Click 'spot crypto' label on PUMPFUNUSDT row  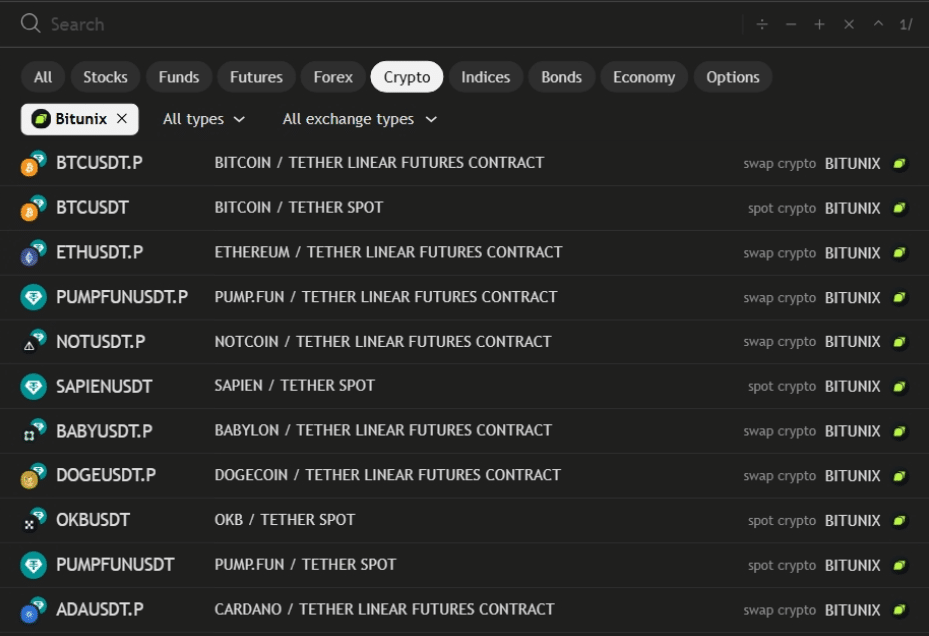tap(782, 565)
